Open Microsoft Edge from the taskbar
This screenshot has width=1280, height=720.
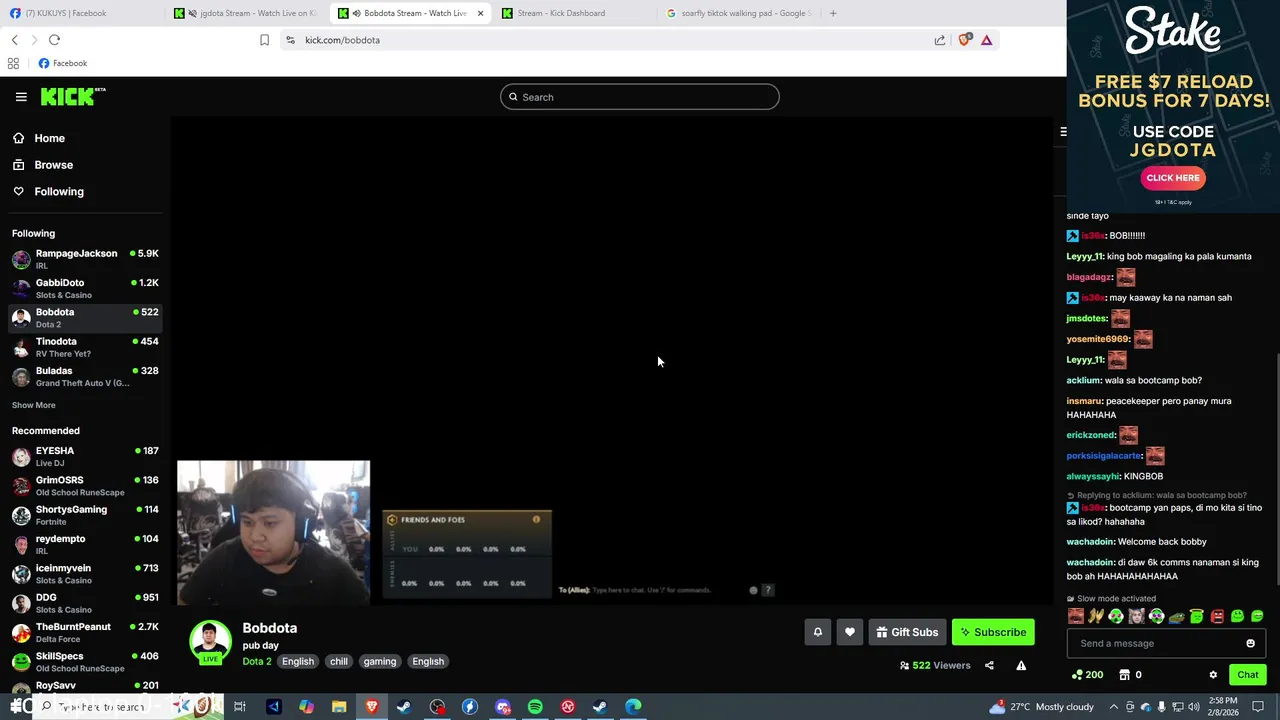(633, 707)
